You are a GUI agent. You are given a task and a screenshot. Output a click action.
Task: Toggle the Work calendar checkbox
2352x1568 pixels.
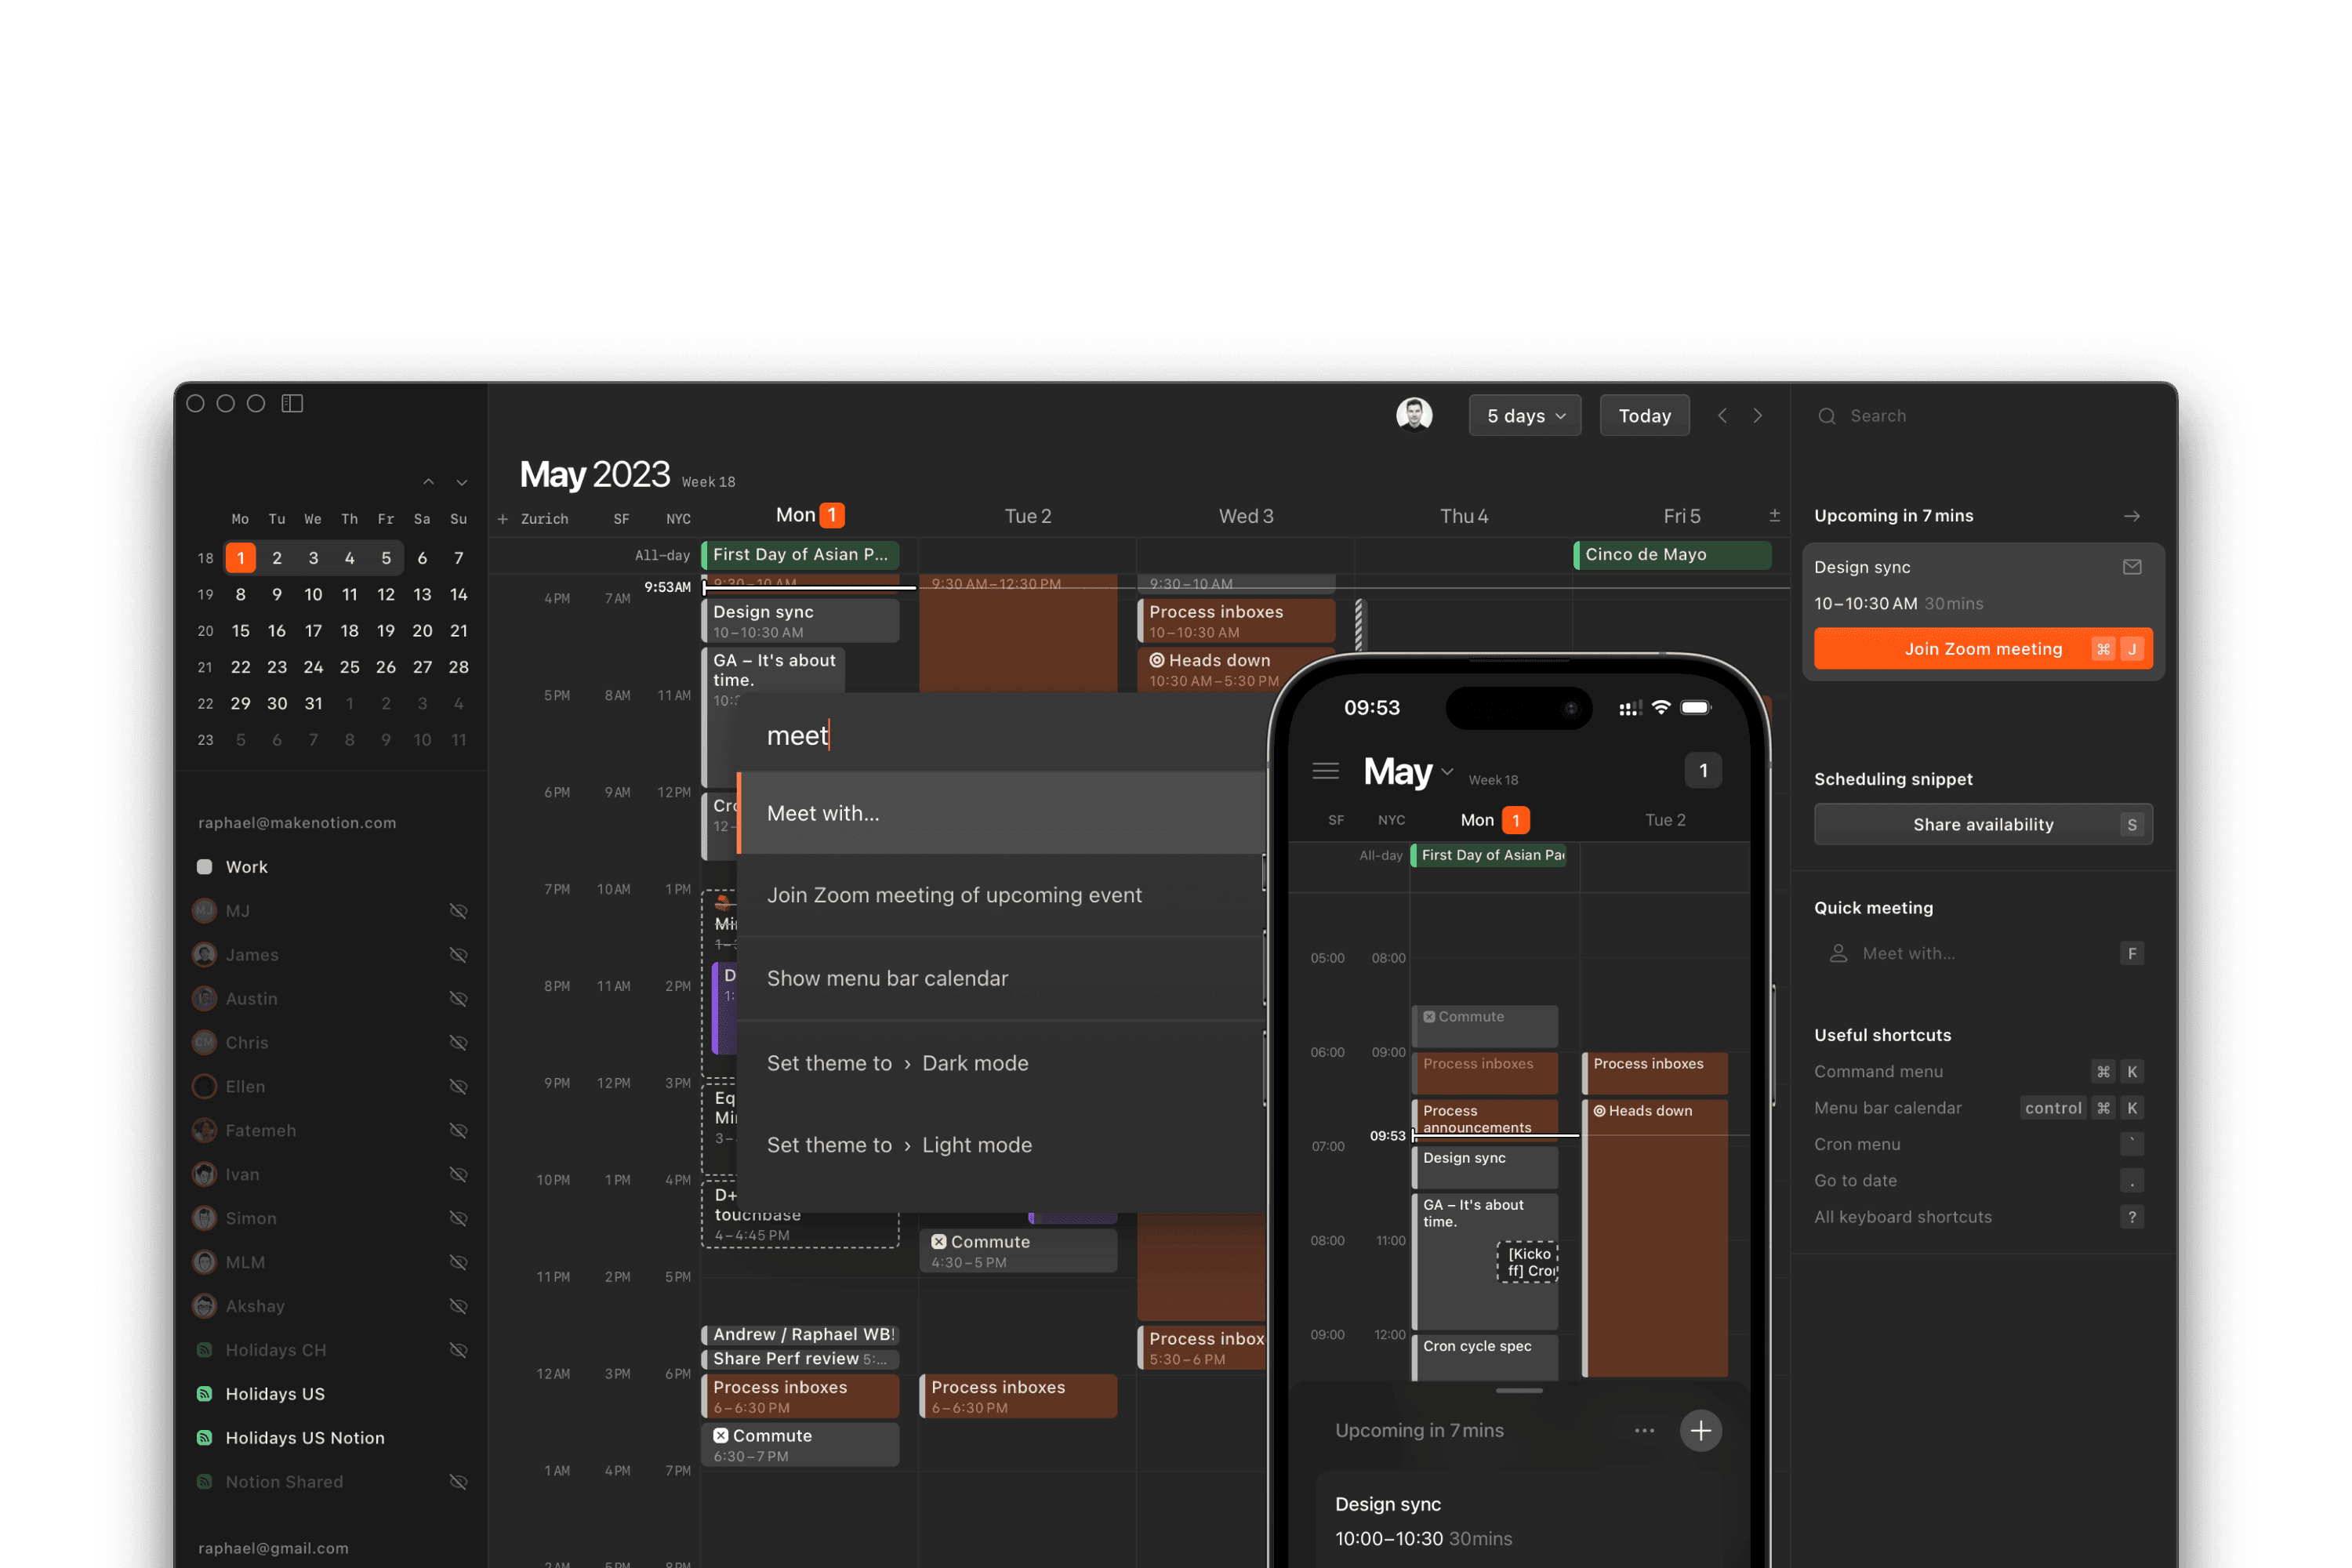click(x=205, y=867)
